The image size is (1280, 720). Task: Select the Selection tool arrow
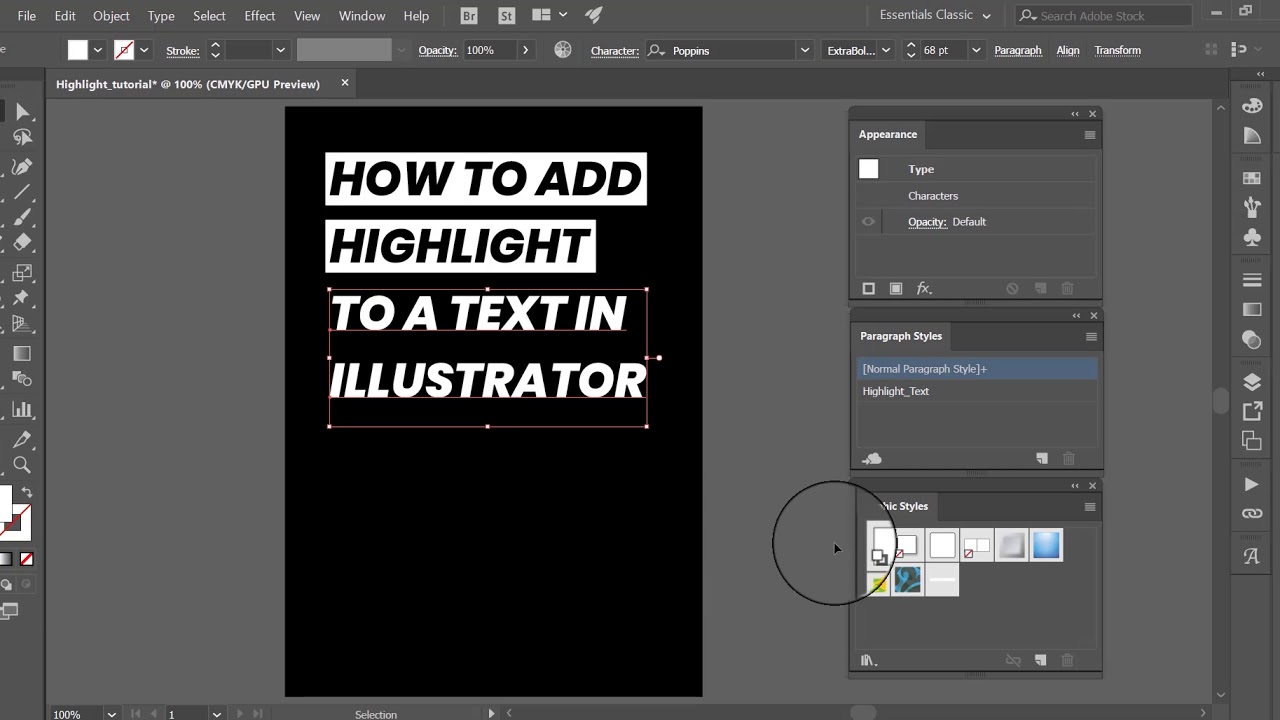[x=22, y=112]
